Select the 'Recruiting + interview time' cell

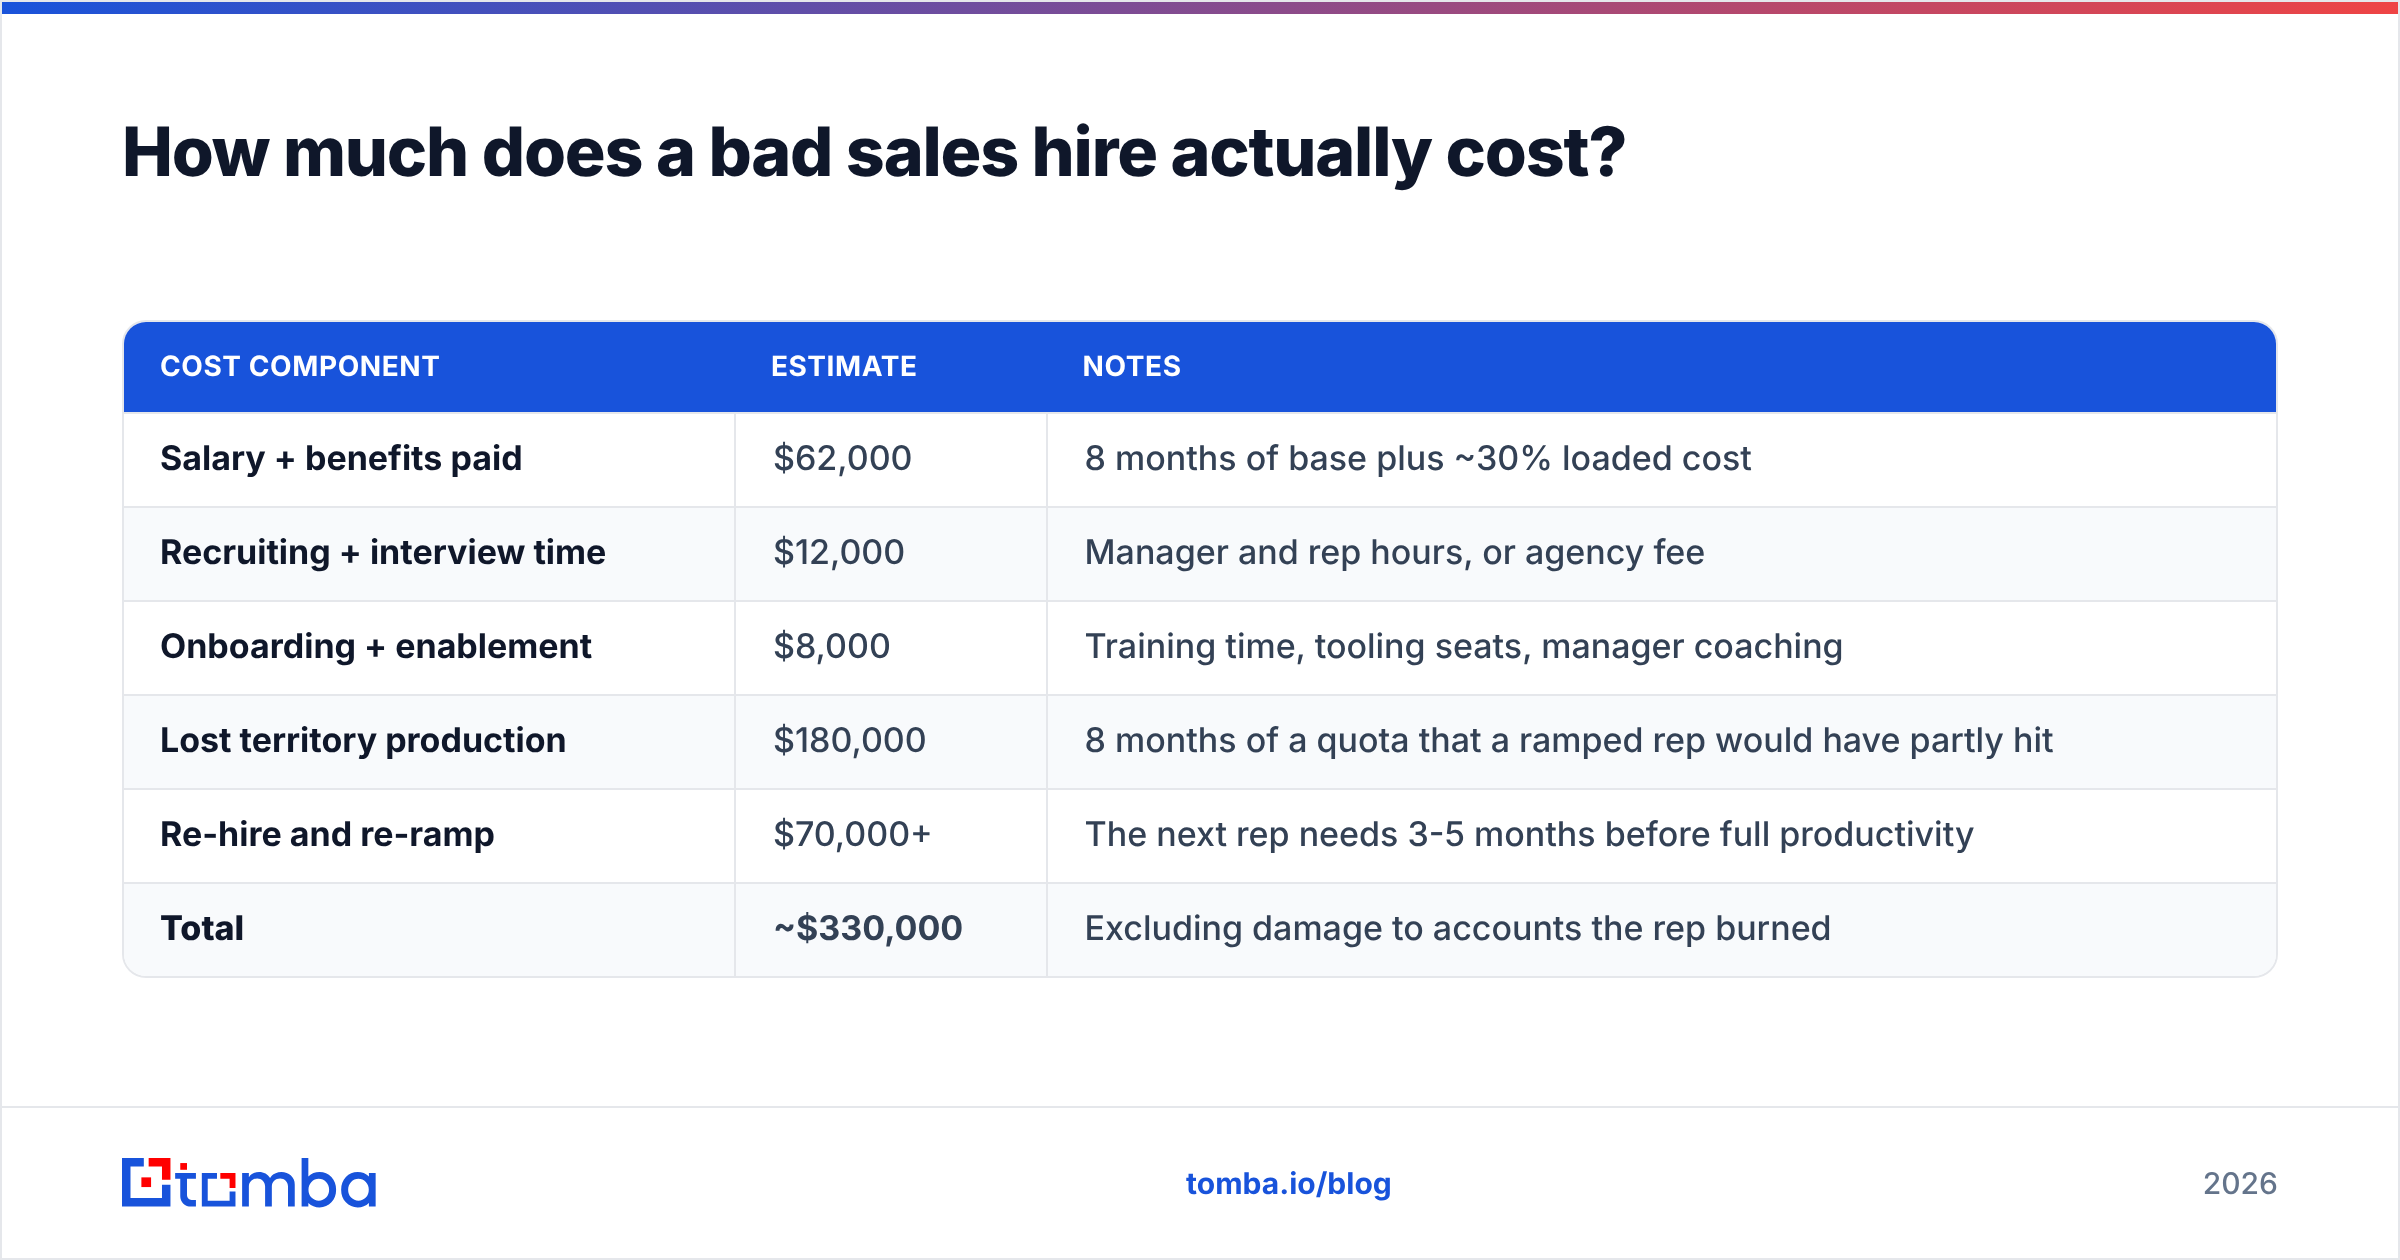click(x=383, y=552)
